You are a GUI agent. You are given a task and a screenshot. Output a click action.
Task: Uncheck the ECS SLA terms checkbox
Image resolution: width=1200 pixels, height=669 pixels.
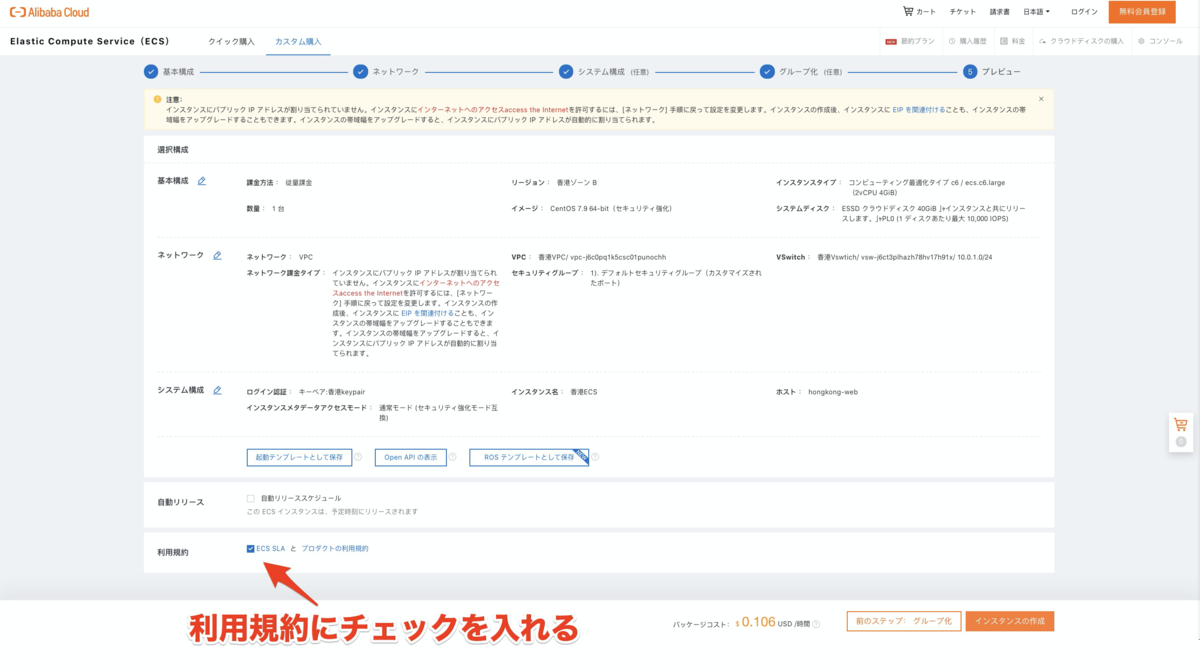click(251, 548)
